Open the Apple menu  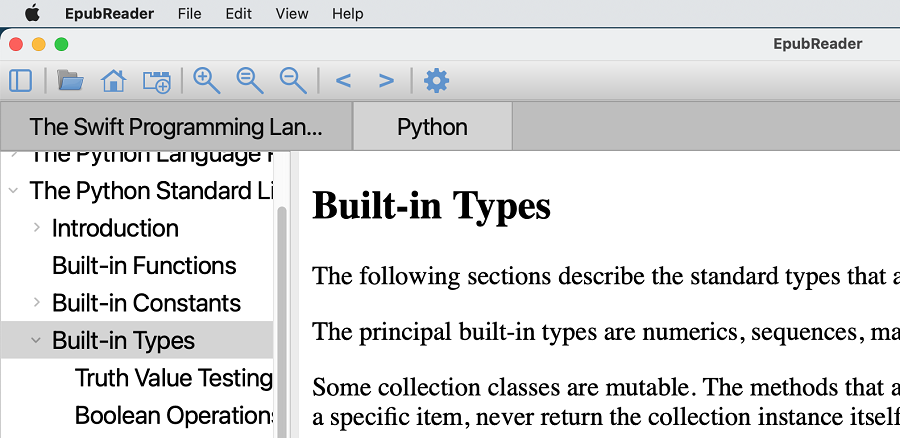(x=33, y=13)
